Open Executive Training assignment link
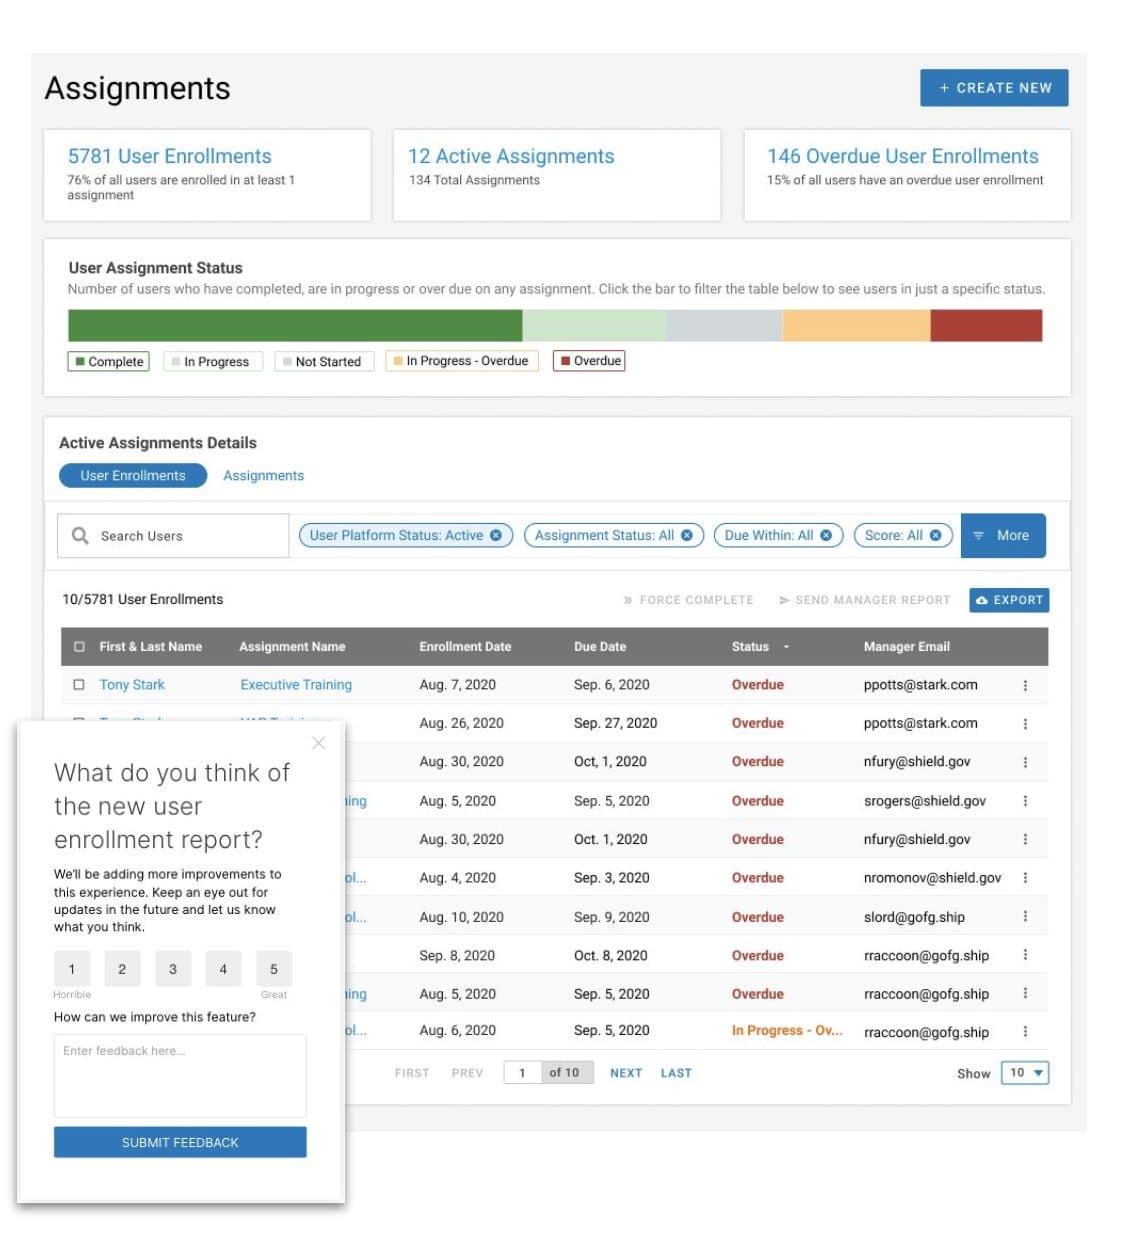The width and height of the screenshot is (1138, 1244). point(296,685)
